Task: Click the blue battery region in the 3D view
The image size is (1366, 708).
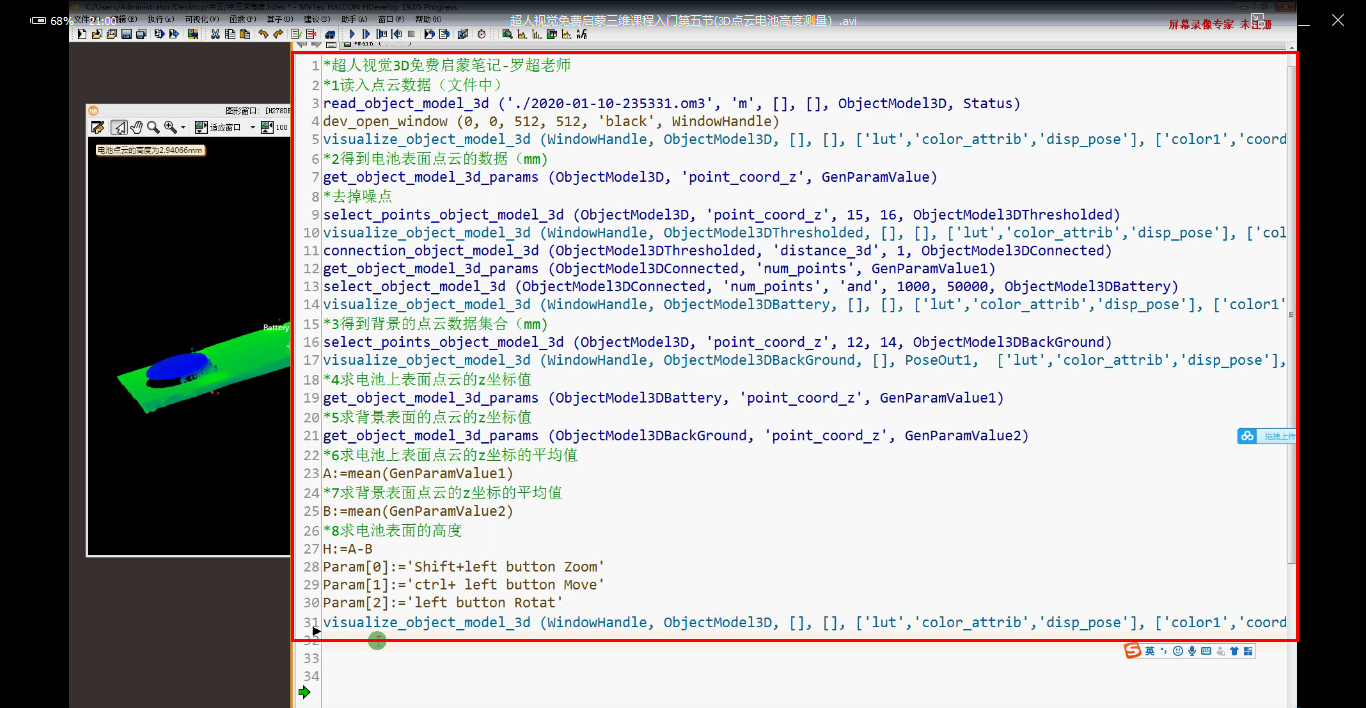Action: 178,367
